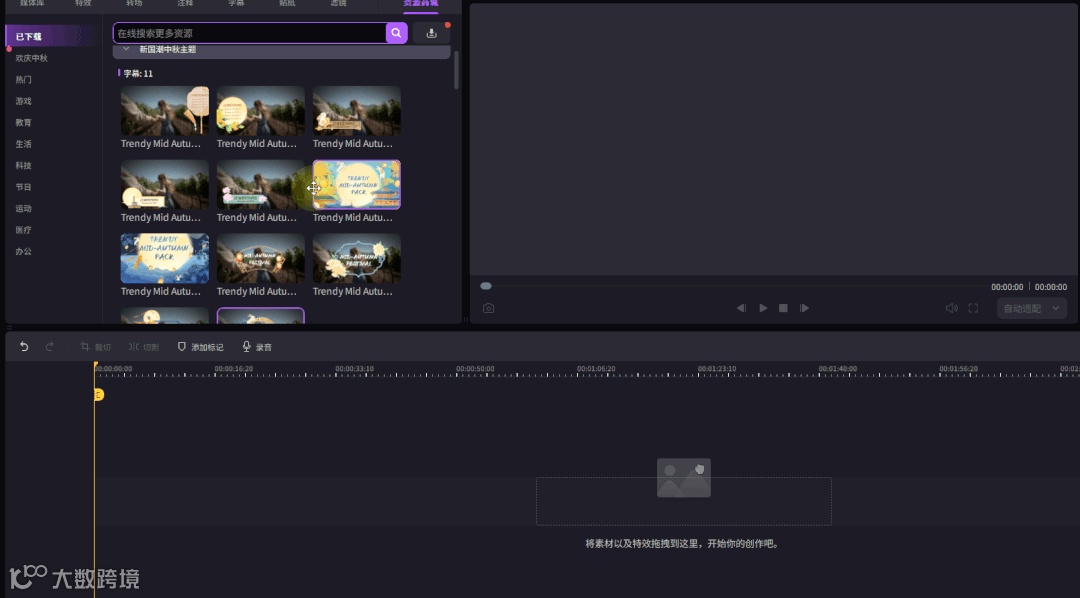The height and width of the screenshot is (598, 1080).
Task: Undo the last timeline action
Action: (24, 347)
